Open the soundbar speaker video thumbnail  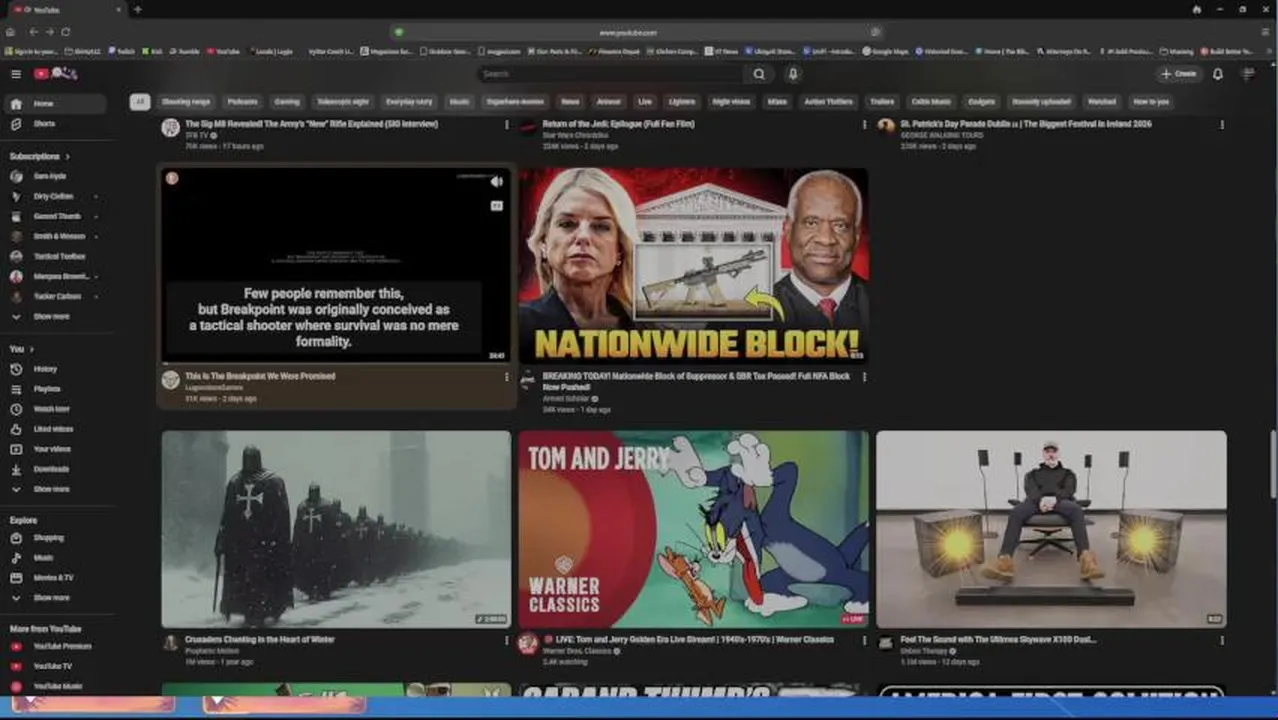point(1051,529)
